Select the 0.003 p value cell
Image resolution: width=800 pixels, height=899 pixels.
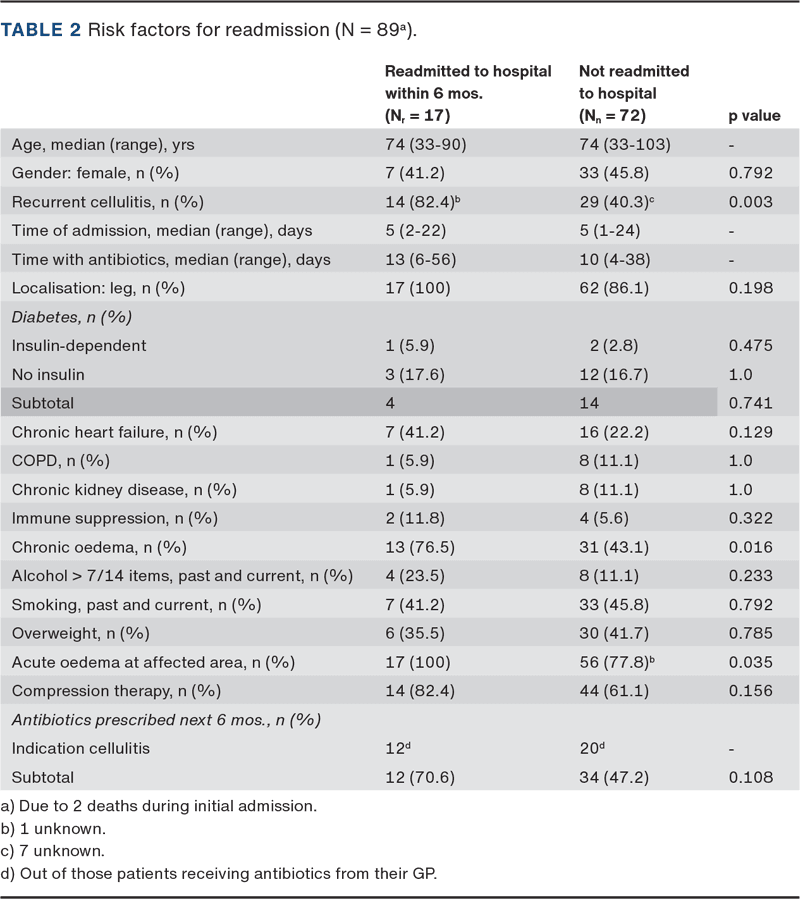[750, 202]
